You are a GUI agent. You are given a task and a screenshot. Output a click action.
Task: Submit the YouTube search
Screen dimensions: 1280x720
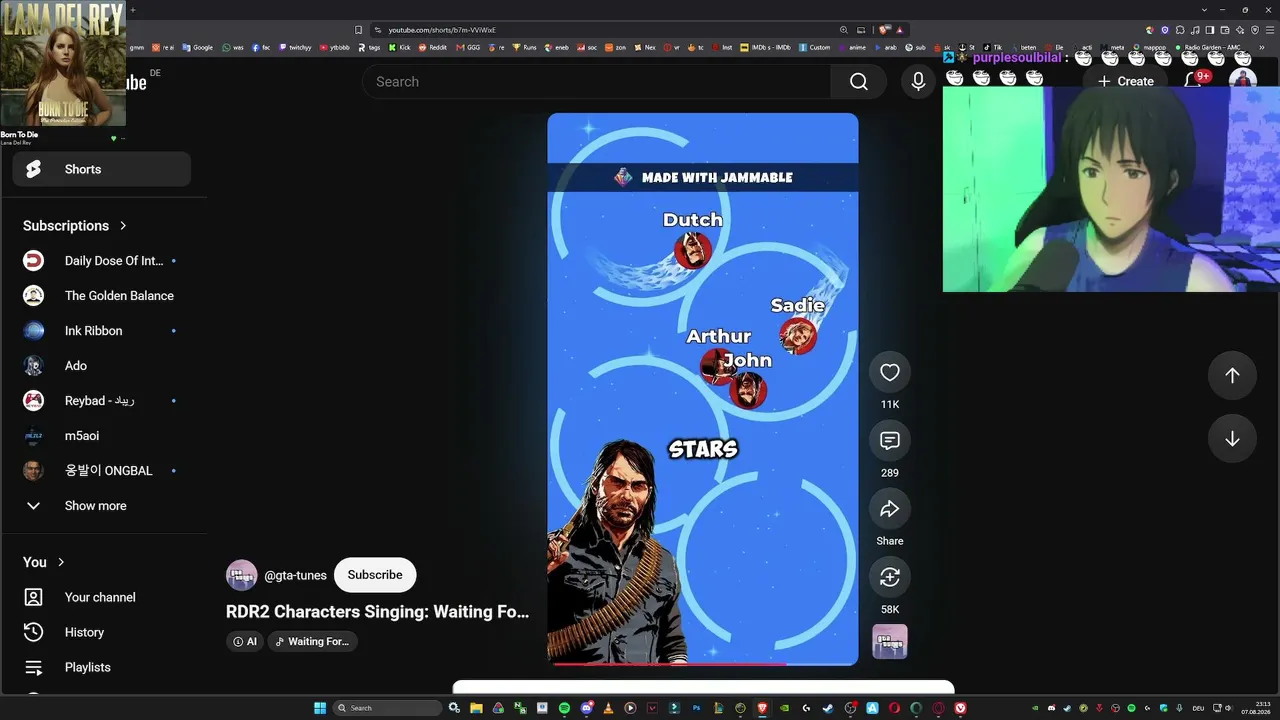tap(859, 82)
